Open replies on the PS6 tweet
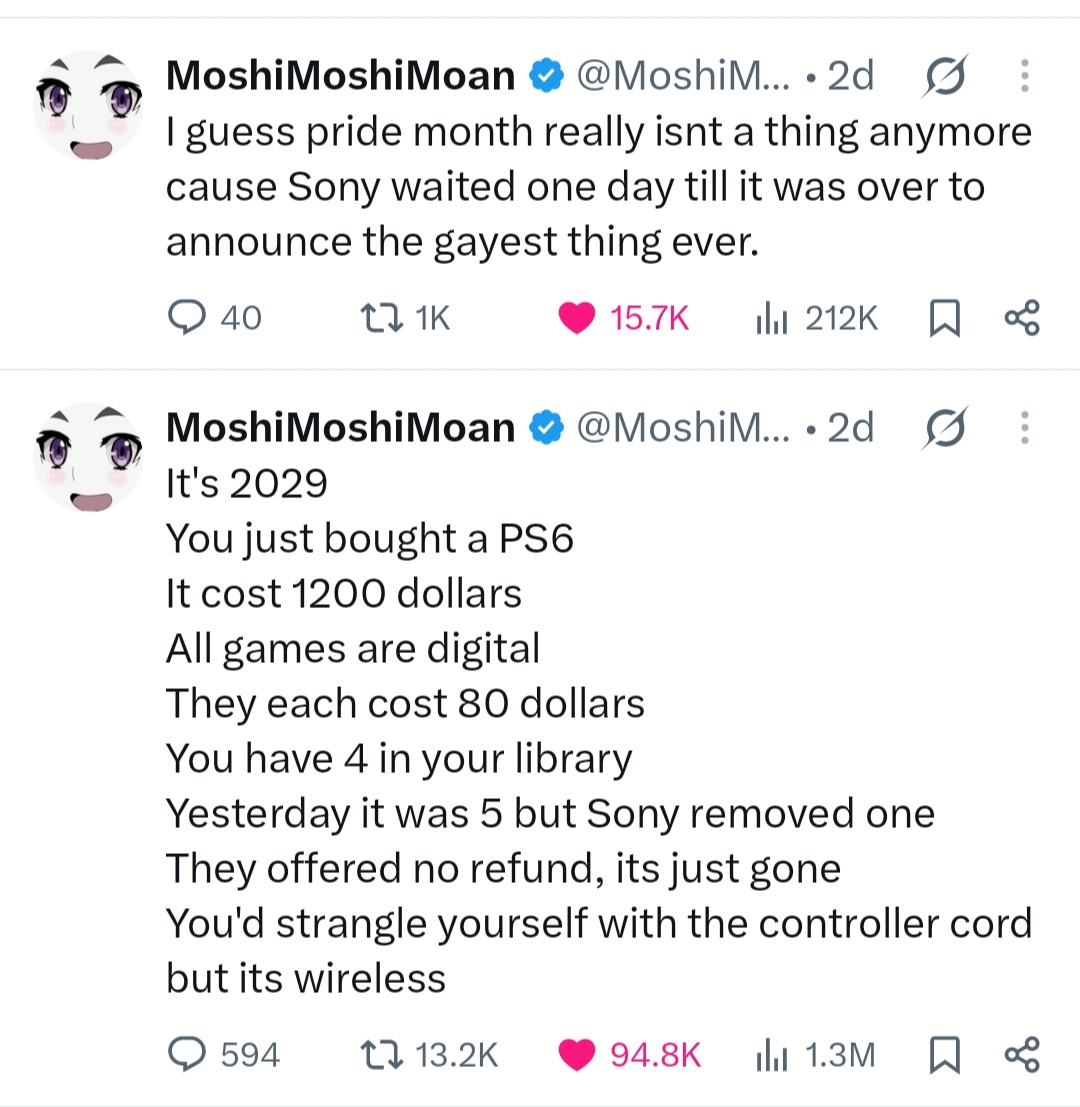1080x1107 pixels. click(x=224, y=1055)
